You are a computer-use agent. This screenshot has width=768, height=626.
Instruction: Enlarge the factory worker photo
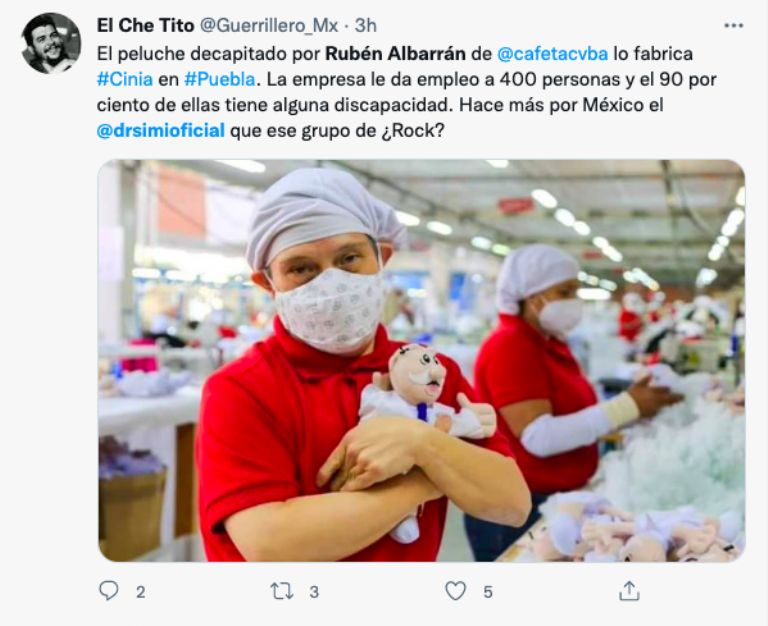pyautogui.click(x=421, y=360)
